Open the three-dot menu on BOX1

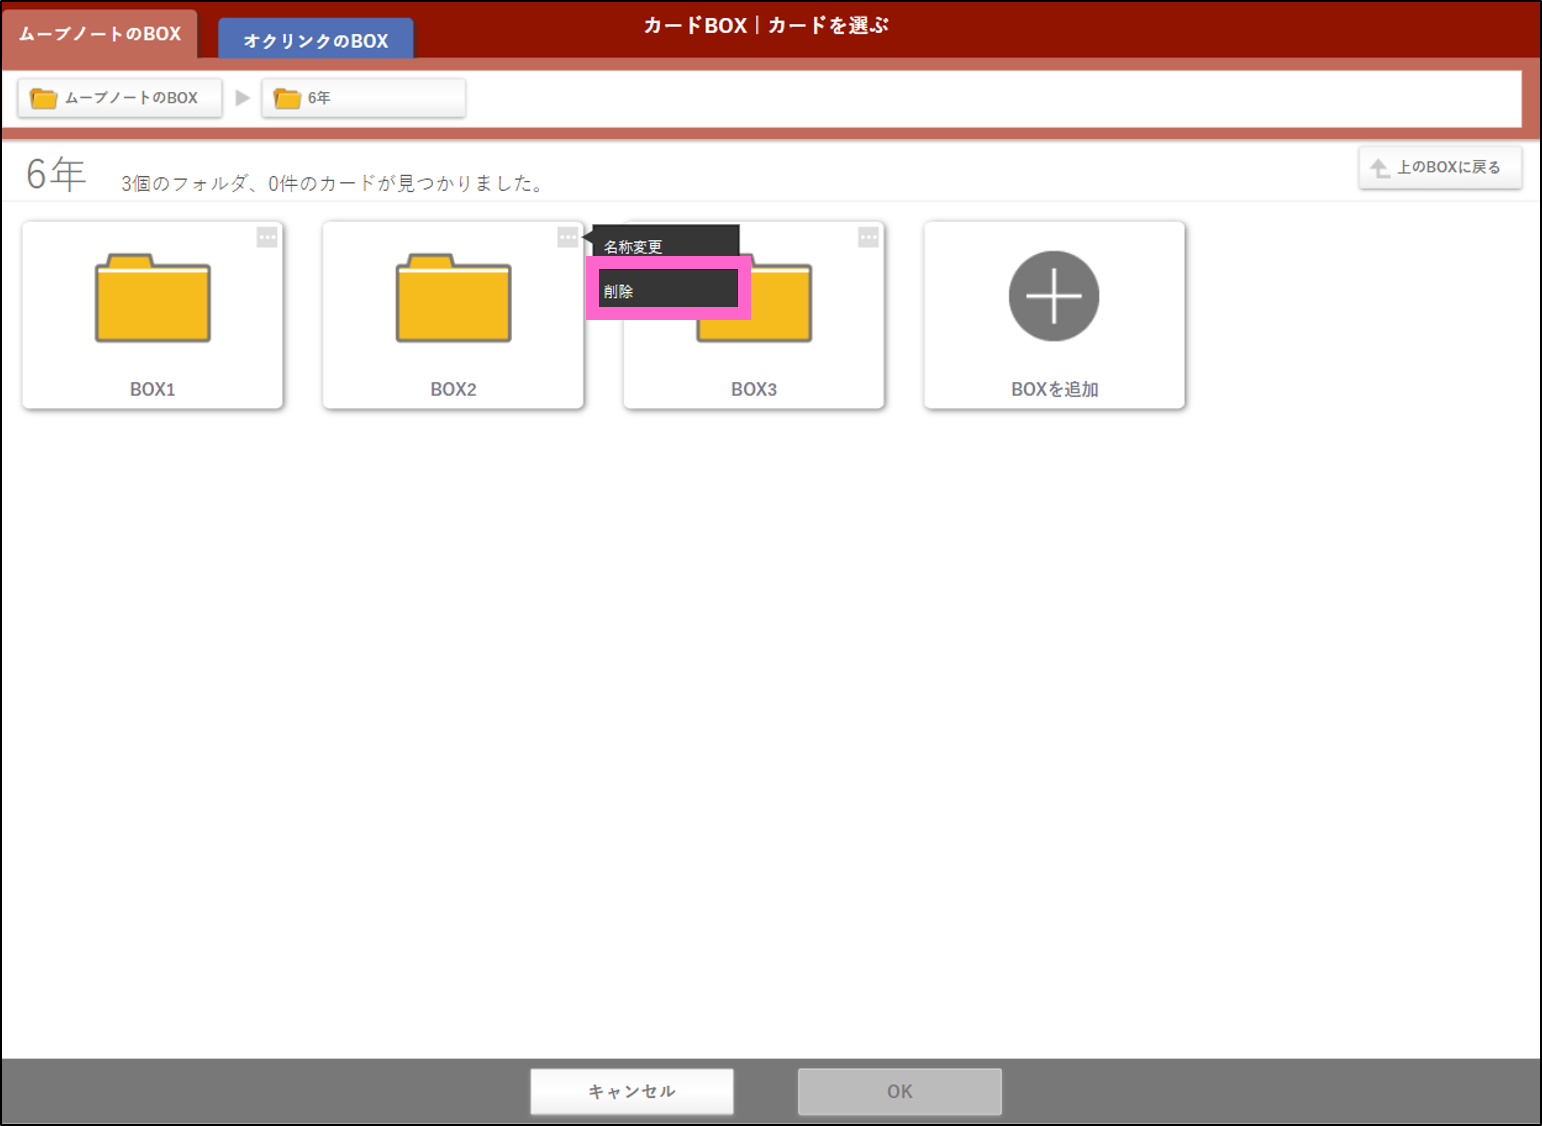[x=267, y=237]
